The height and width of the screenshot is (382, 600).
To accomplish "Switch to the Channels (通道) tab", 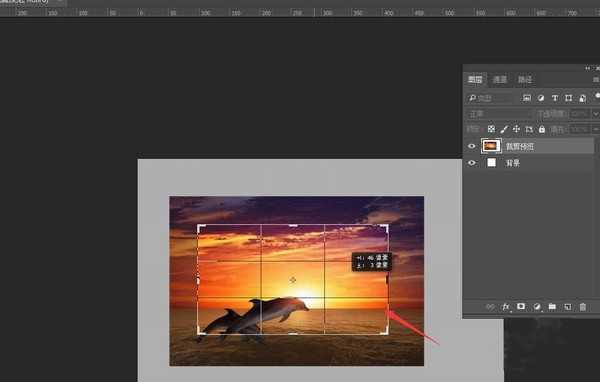I will (500, 80).
